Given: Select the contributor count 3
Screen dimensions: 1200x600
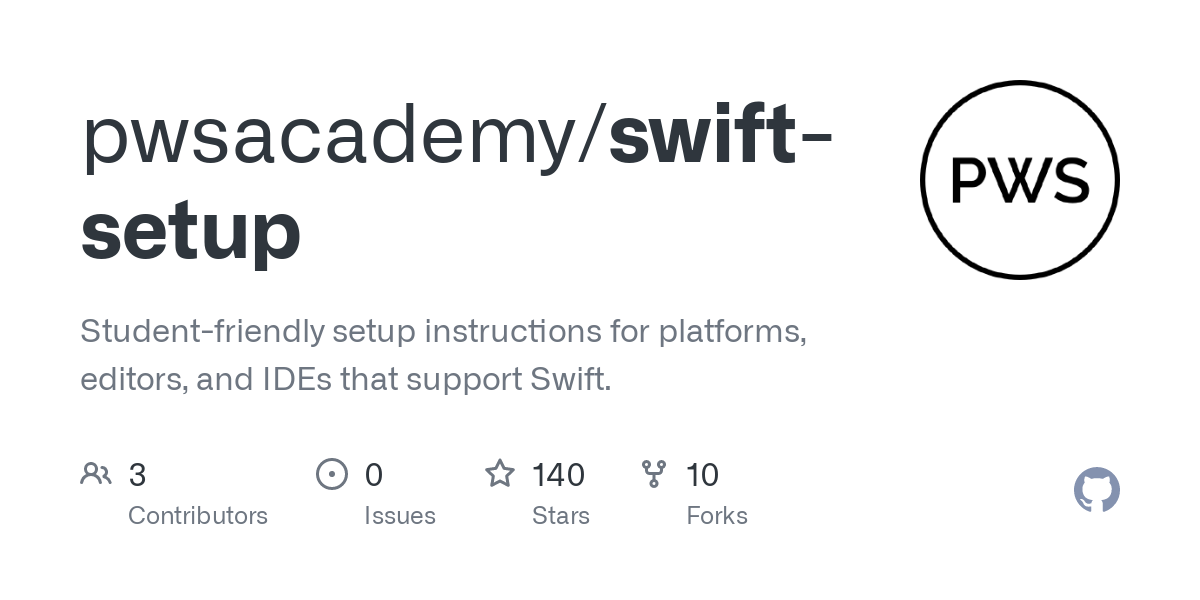Looking at the screenshot, I should (x=138, y=475).
